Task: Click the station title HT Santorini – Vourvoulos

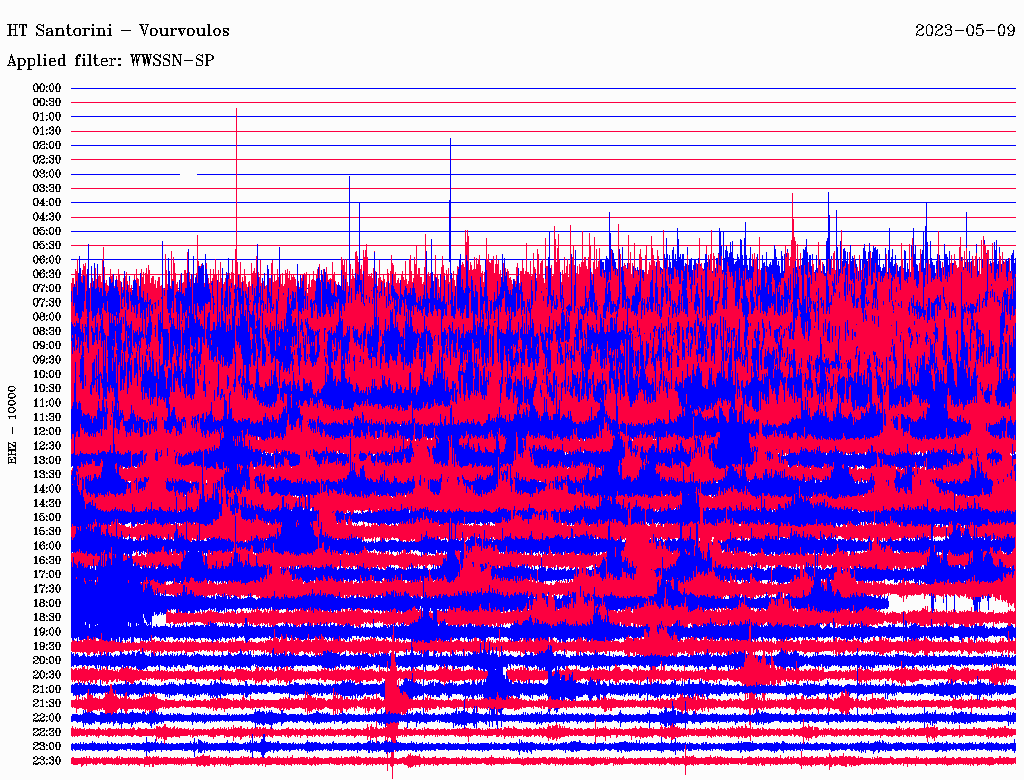Action: point(118,31)
